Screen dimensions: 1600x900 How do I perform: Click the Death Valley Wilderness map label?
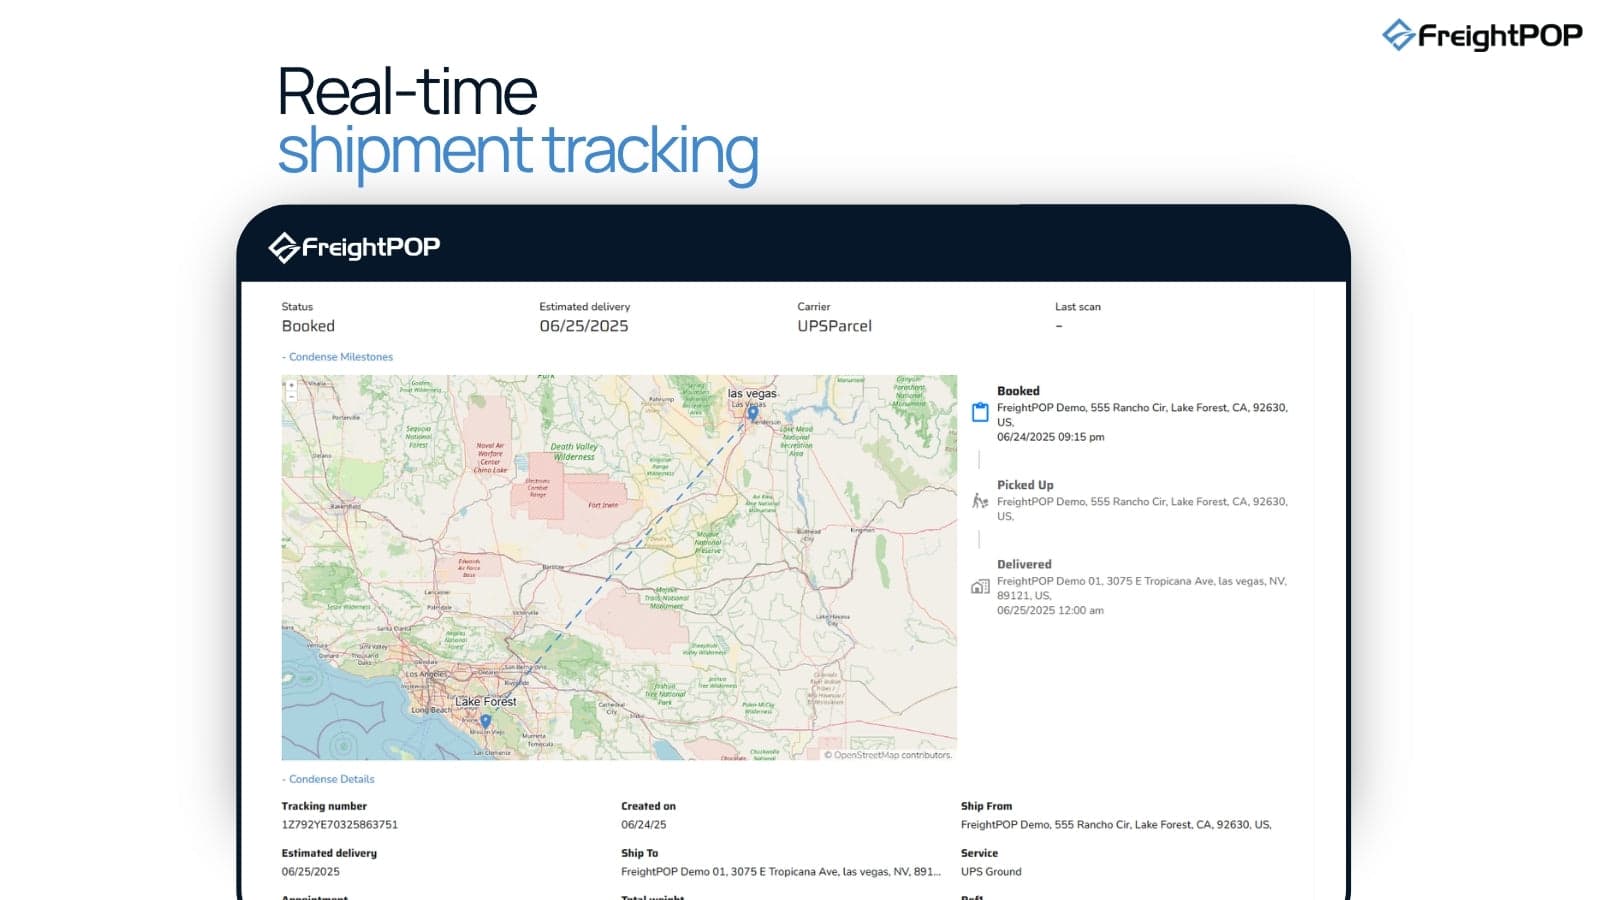click(573, 452)
